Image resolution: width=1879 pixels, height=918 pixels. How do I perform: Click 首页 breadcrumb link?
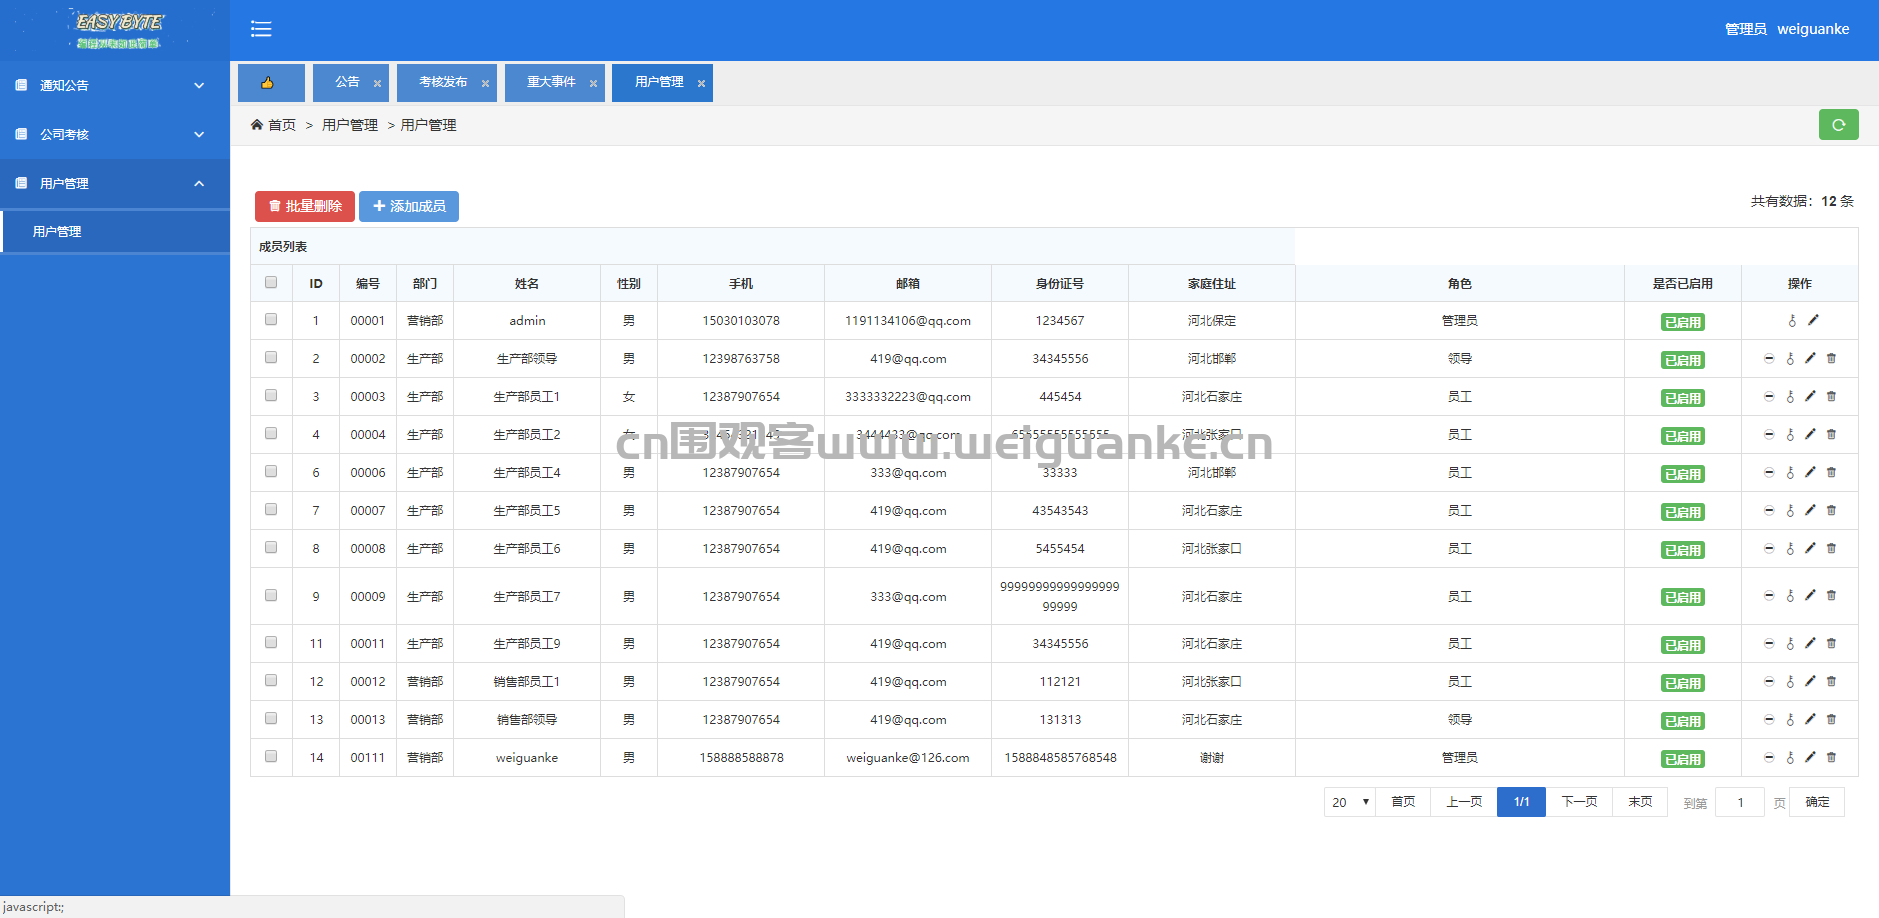click(x=282, y=125)
